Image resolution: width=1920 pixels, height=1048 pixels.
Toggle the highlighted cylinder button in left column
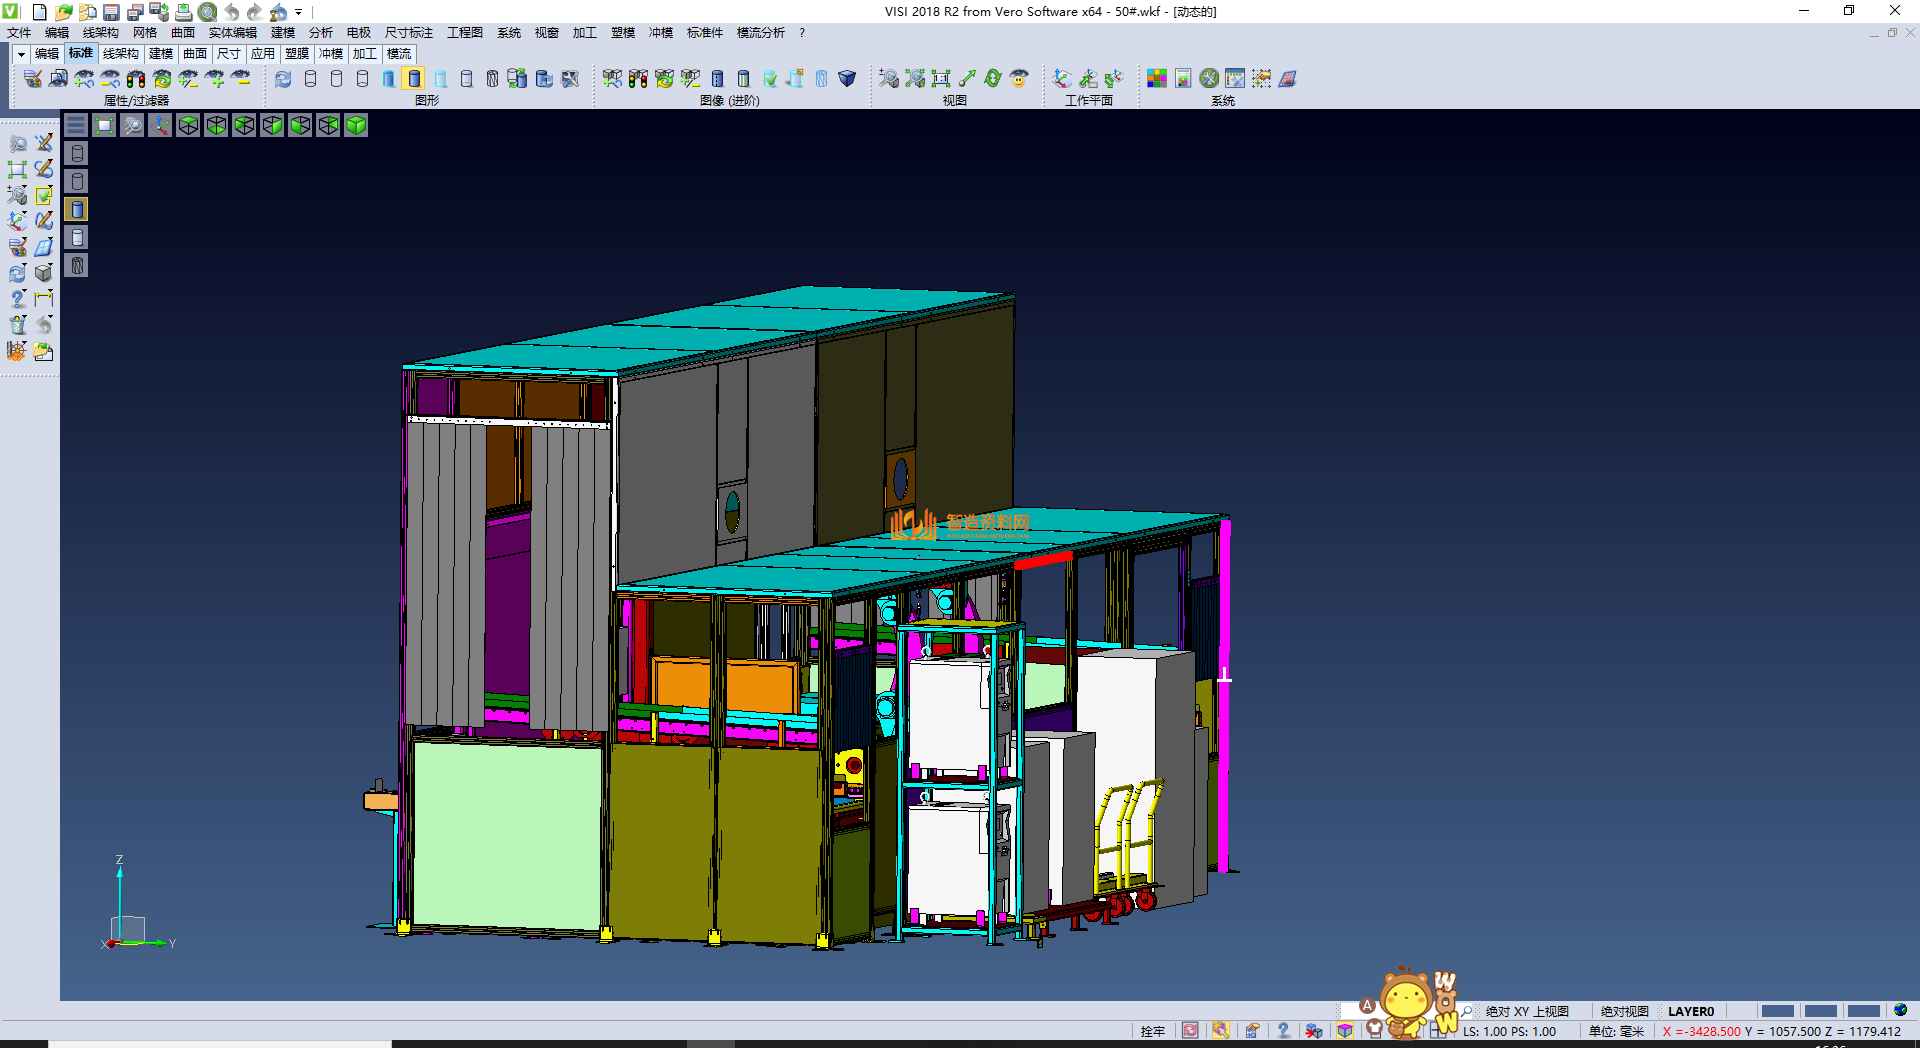tap(77, 209)
